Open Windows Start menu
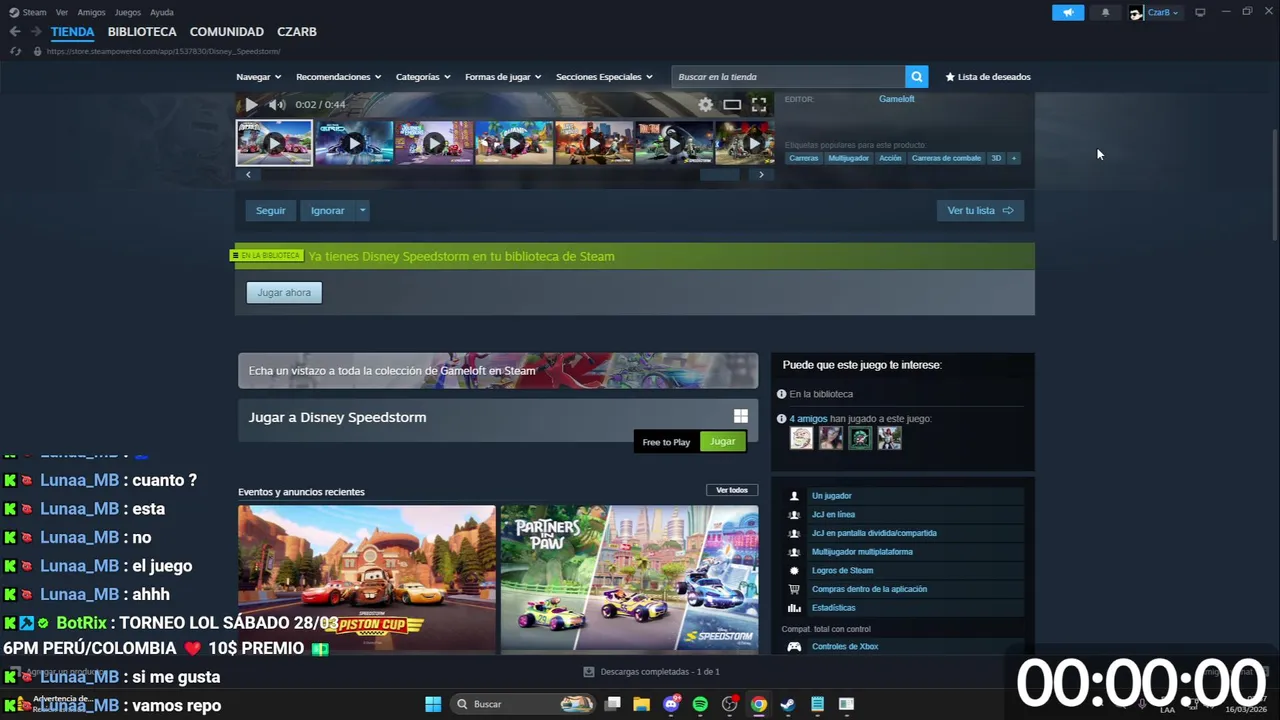 (x=433, y=704)
